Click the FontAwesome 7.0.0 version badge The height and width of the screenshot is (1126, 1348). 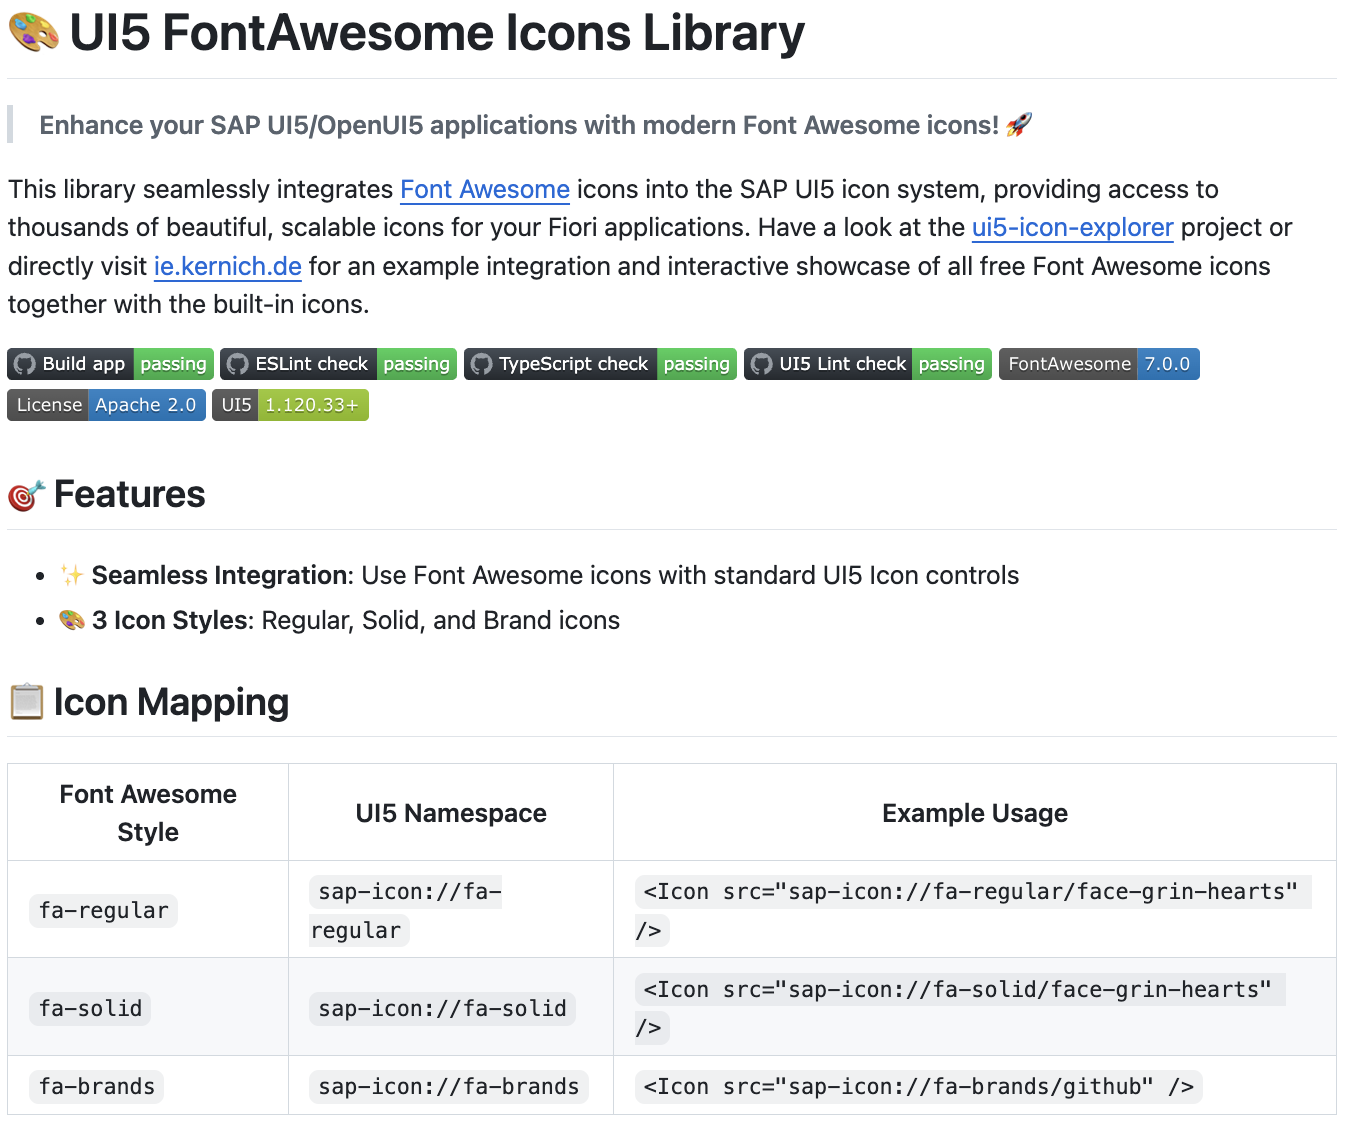pyautogui.click(x=1098, y=364)
